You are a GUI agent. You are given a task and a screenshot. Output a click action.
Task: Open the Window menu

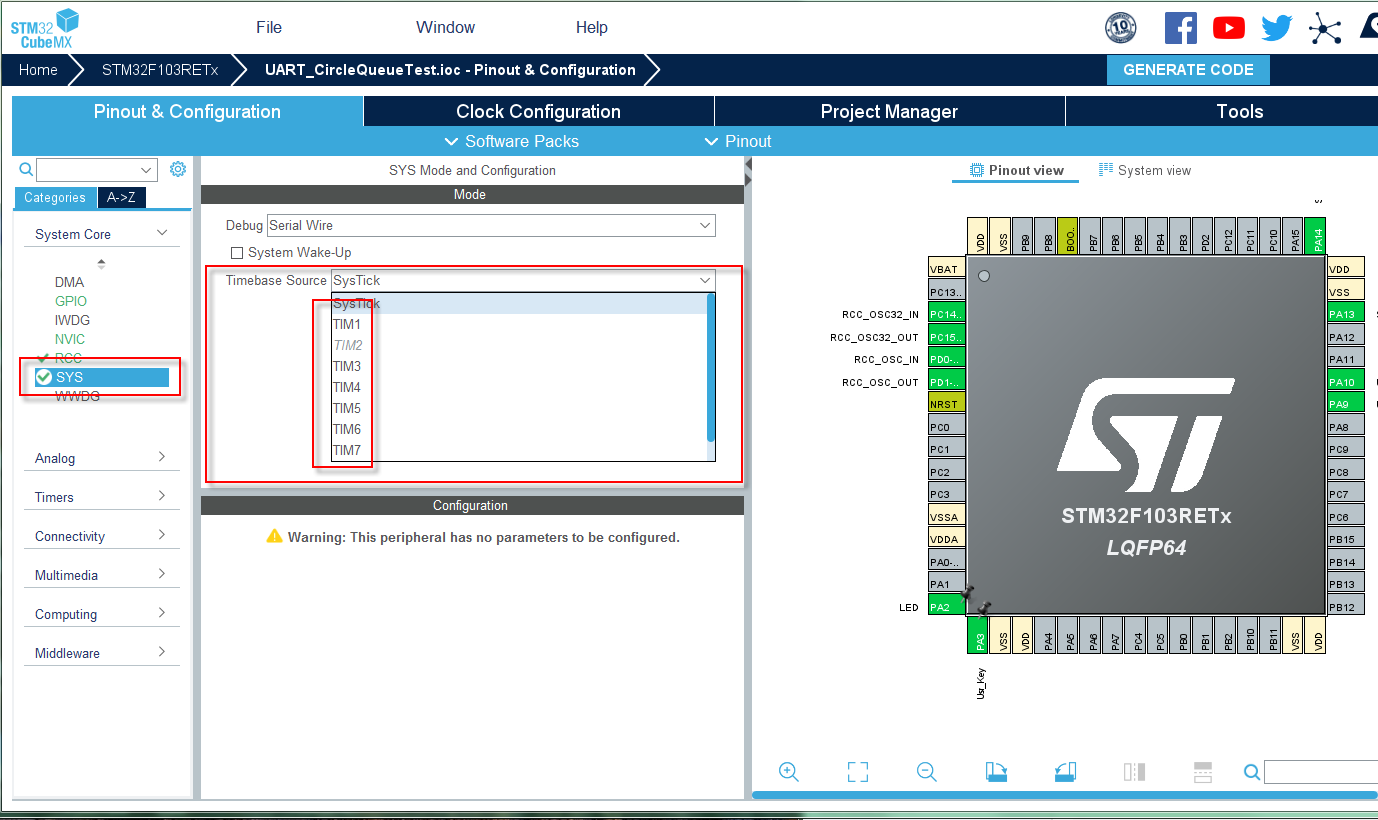point(446,28)
